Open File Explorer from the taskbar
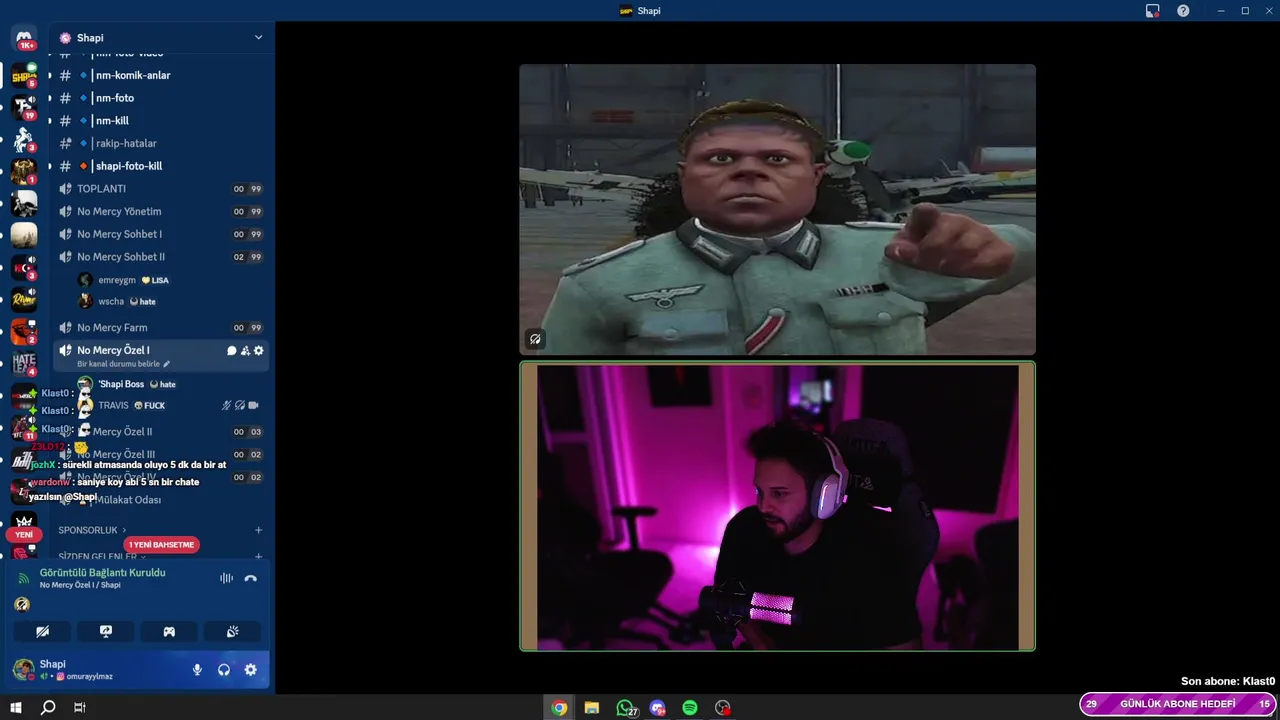The height and width of the screenshot is (720, 1280). click(x=592, y=708)
